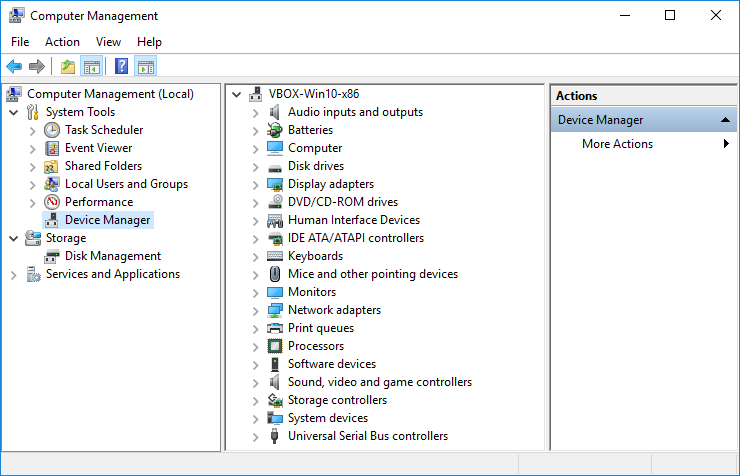
Task: Click the Event Viewer icon
Action: tap(53, 148)
